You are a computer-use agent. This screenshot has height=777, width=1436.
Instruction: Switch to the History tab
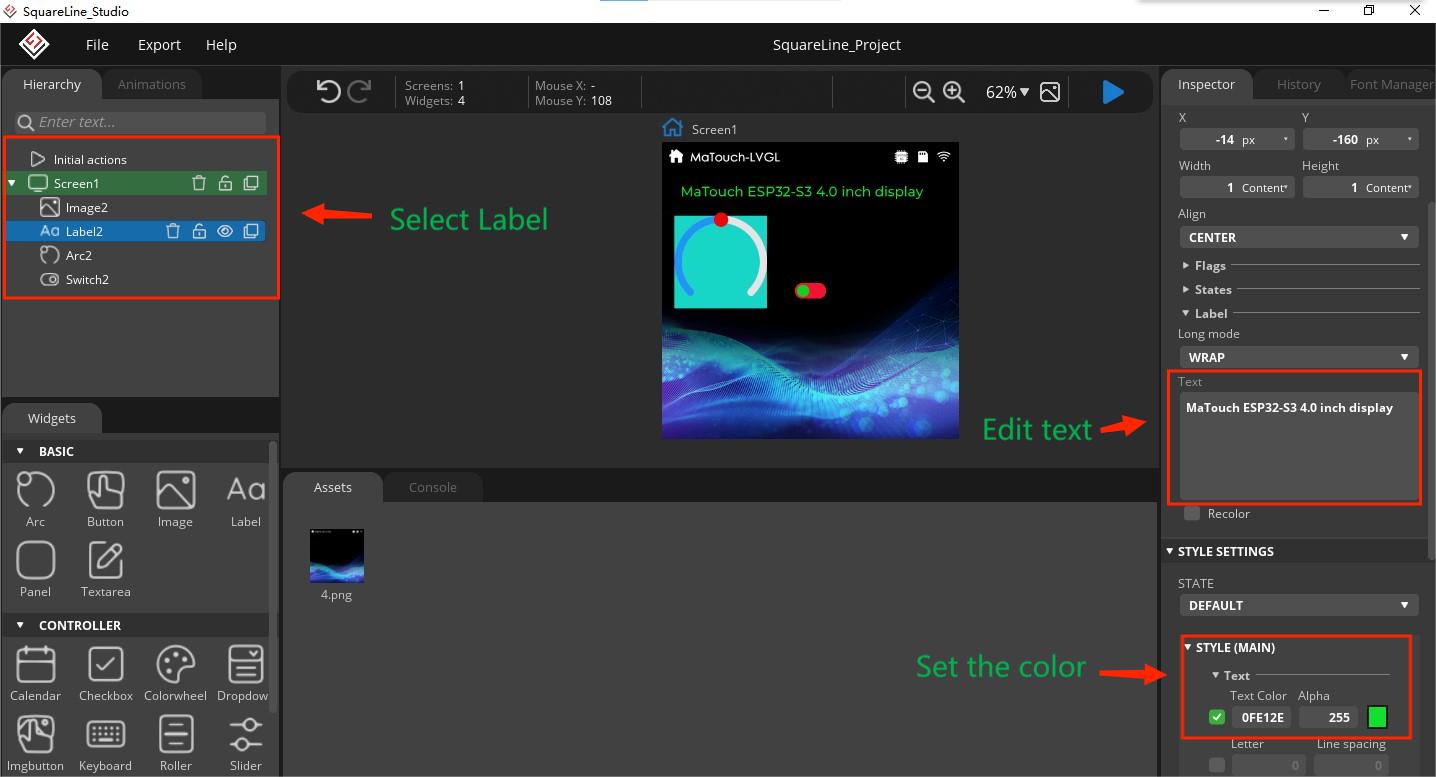tap(1298, 84)
